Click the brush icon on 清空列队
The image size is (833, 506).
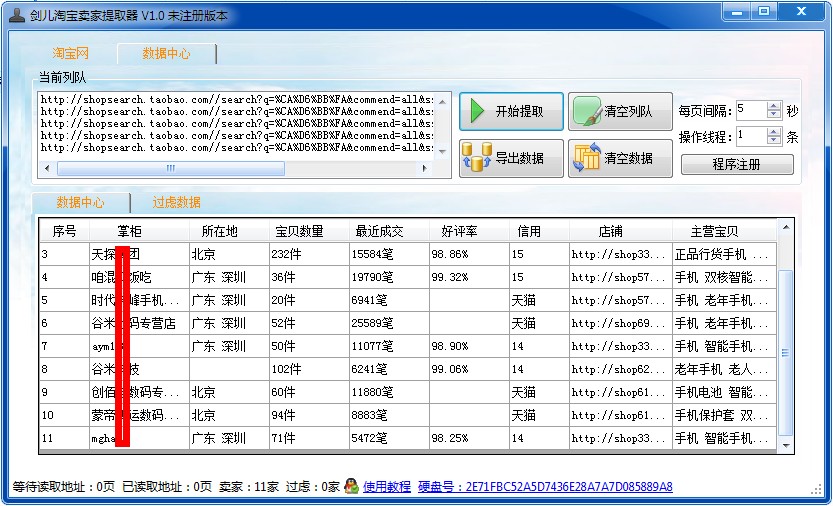587,111
